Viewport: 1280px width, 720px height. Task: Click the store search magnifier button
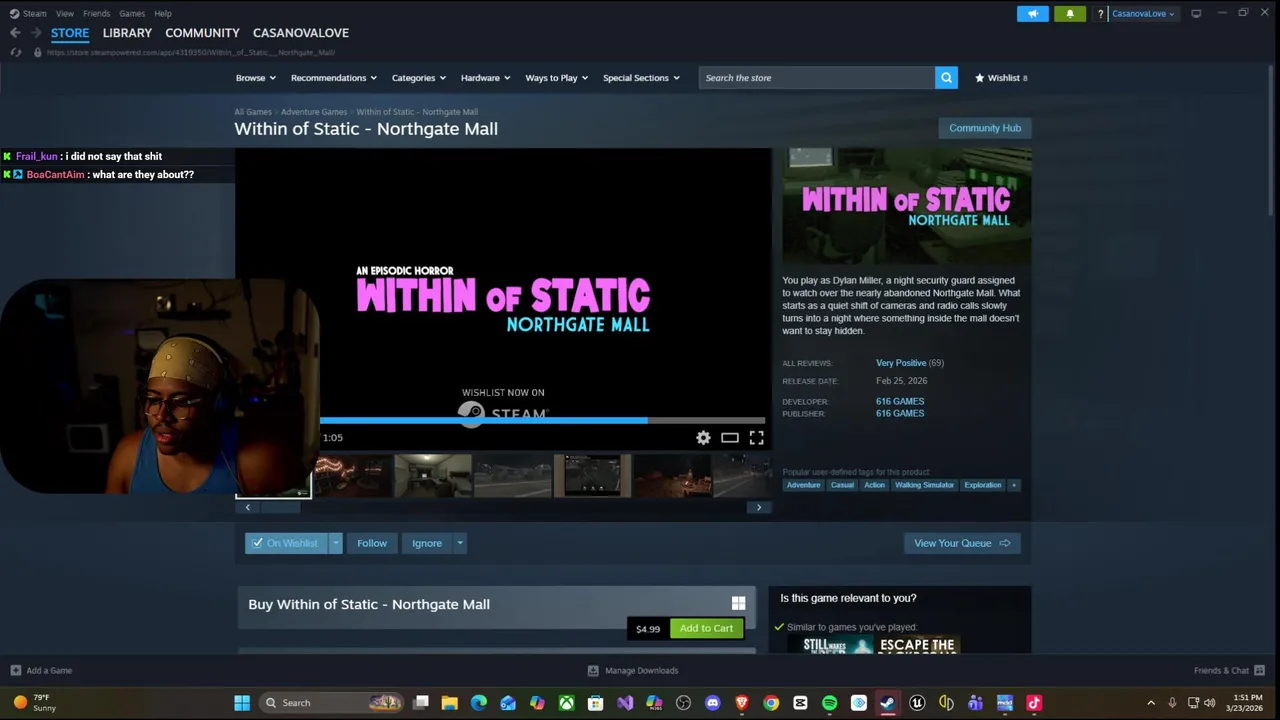(946, 78)
